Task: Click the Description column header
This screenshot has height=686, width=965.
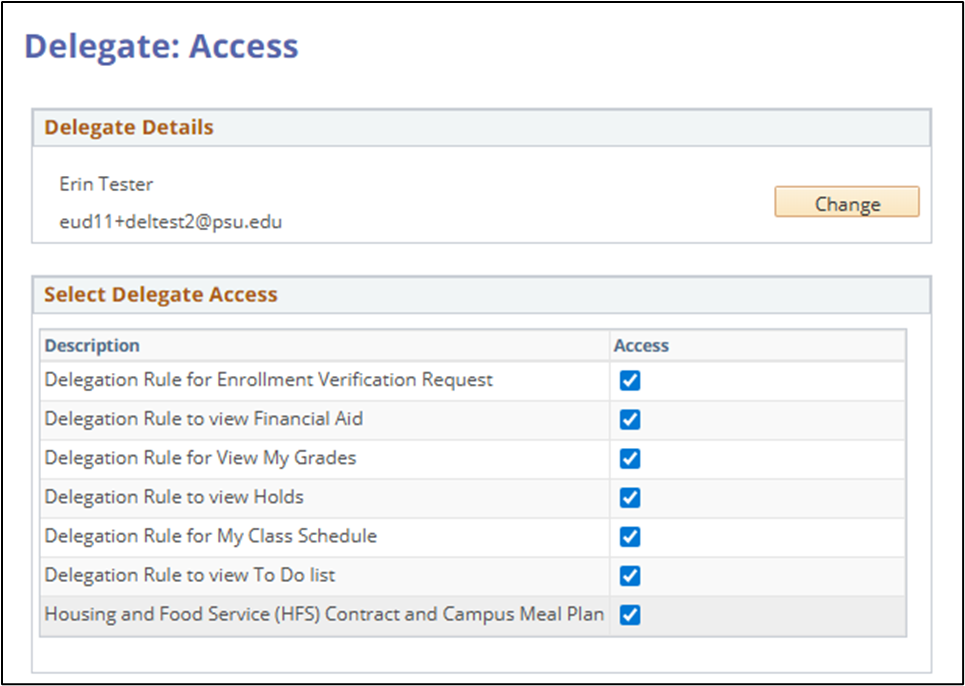Action: pyautogui.click(x=92, y=345)
